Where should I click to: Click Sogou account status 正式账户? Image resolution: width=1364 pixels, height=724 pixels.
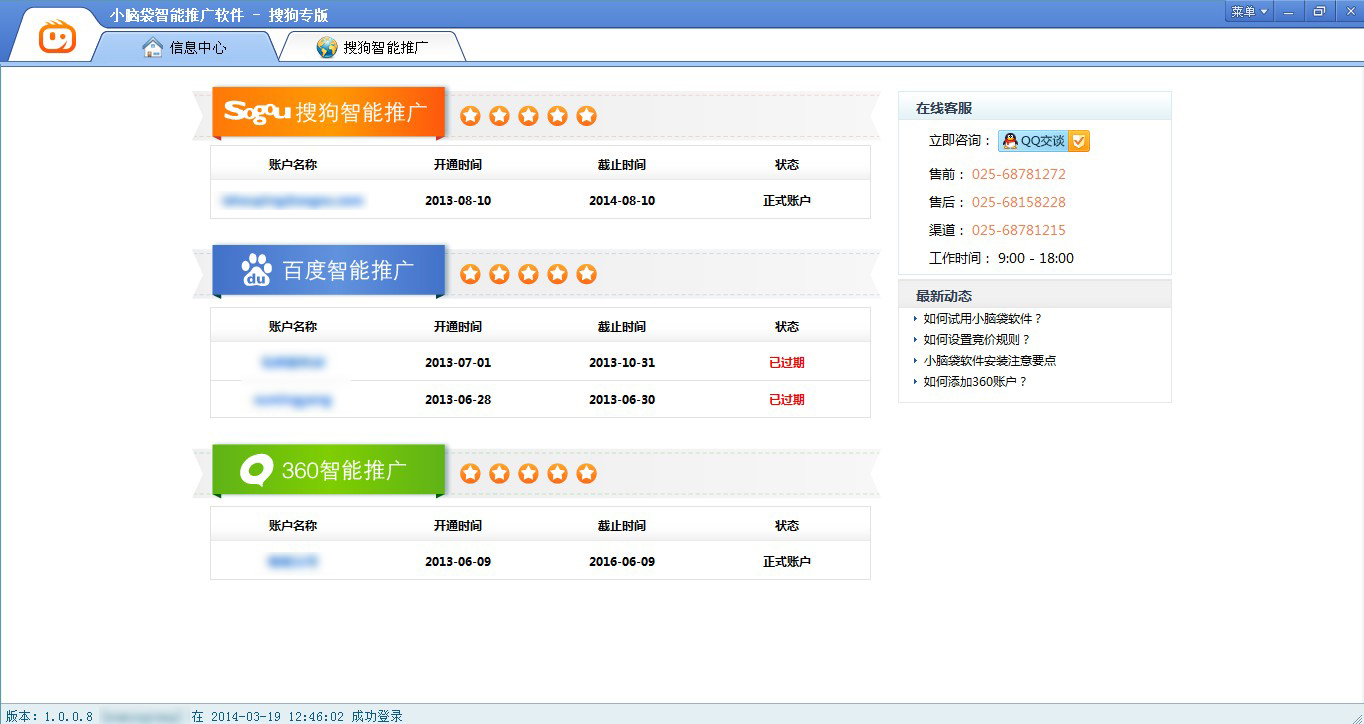pos(787,201)
